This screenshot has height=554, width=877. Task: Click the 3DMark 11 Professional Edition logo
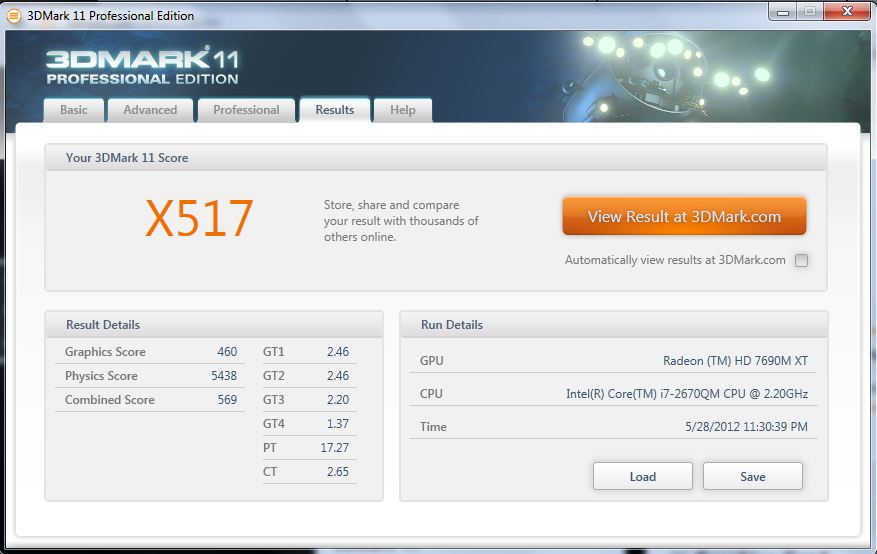142,66
